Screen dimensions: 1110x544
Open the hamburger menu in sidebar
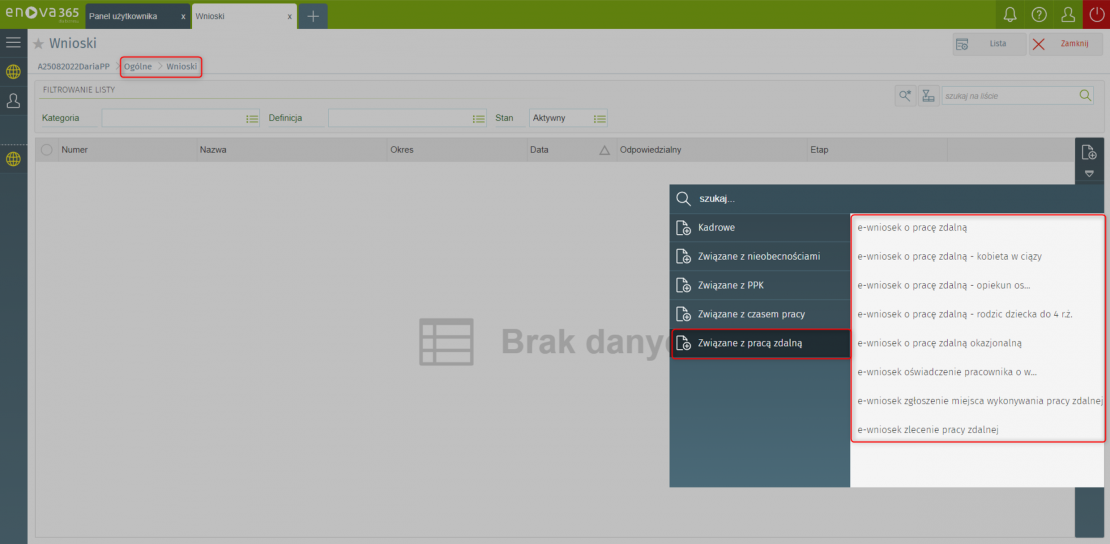click(13, 42)
